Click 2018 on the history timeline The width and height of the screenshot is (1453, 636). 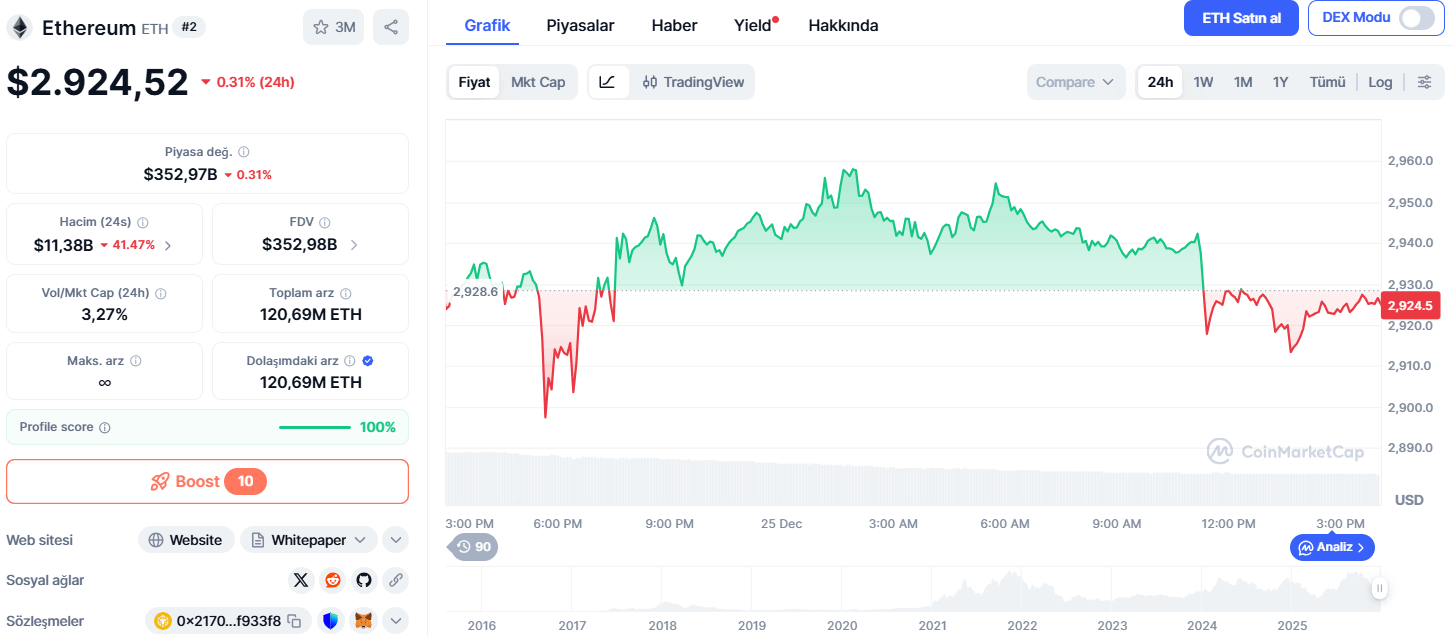(662, 625)
